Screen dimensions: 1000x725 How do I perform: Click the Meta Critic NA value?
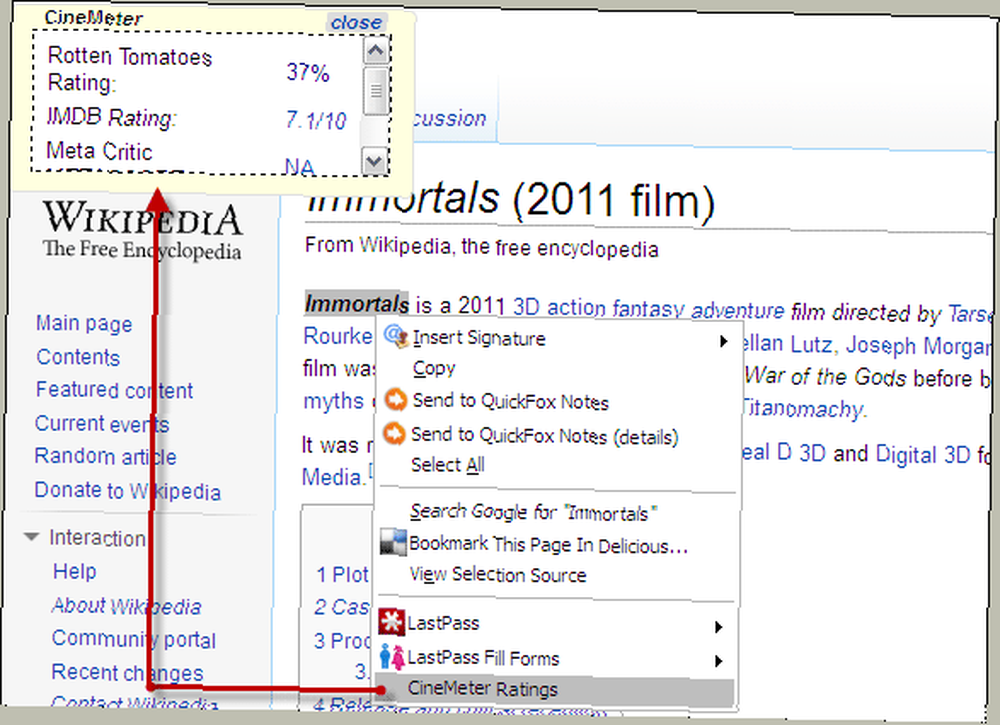pos(299,166)
